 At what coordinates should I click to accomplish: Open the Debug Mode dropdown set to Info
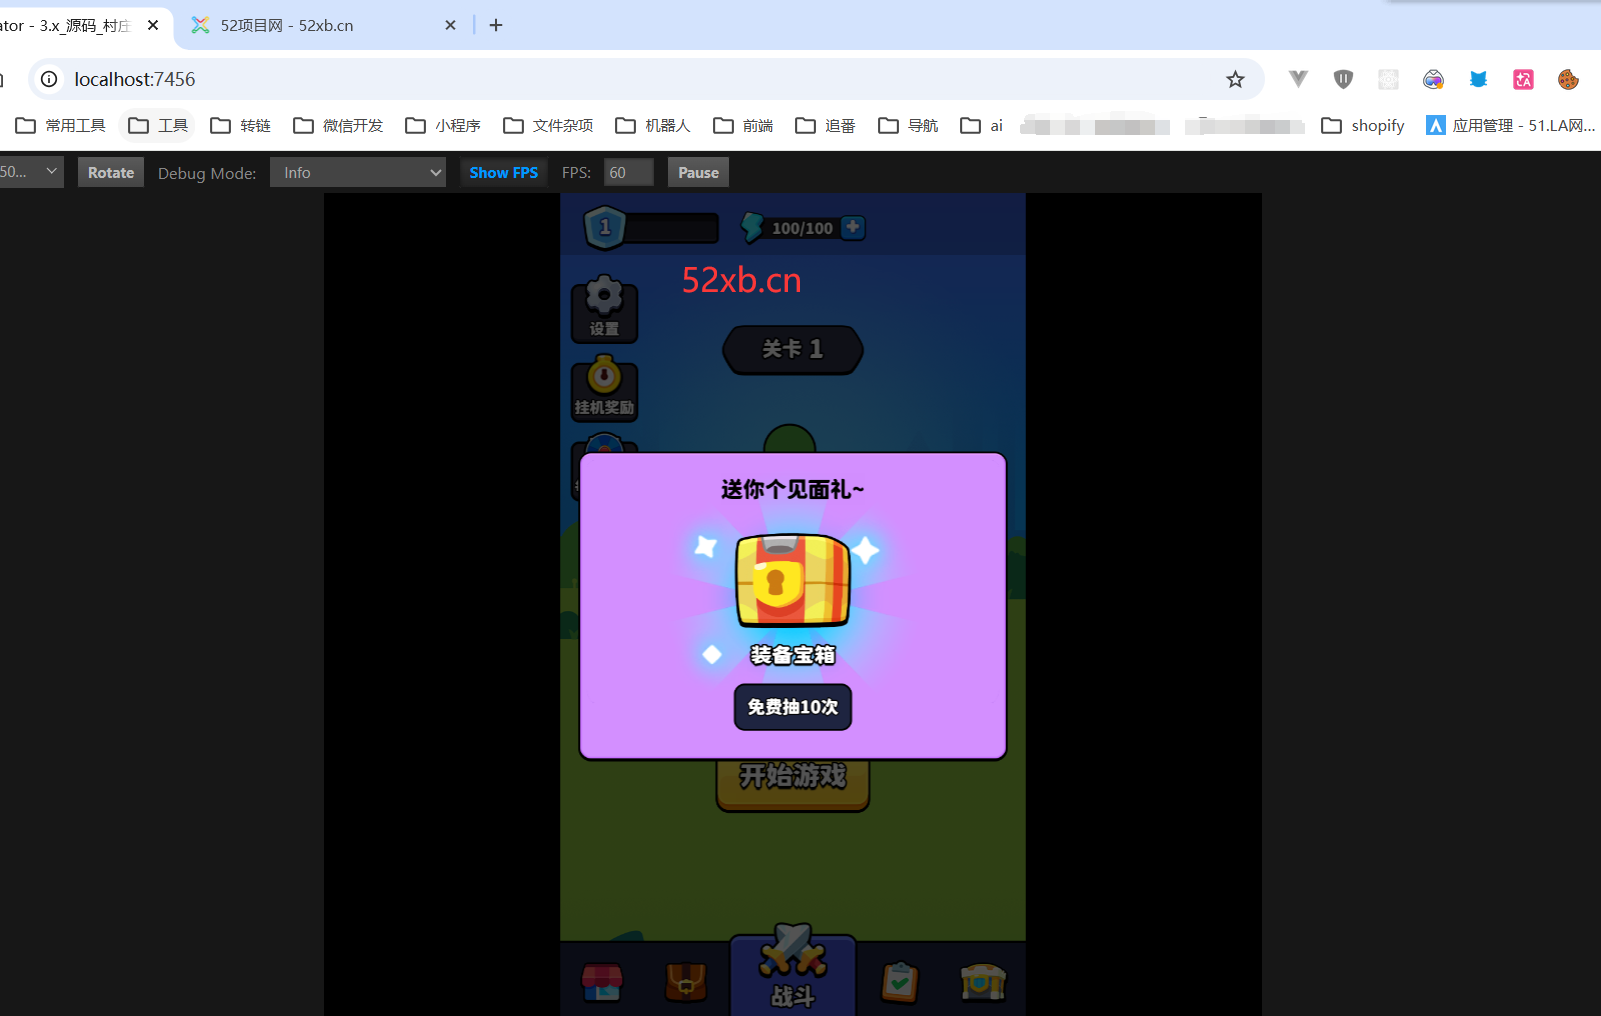(357, 172)
